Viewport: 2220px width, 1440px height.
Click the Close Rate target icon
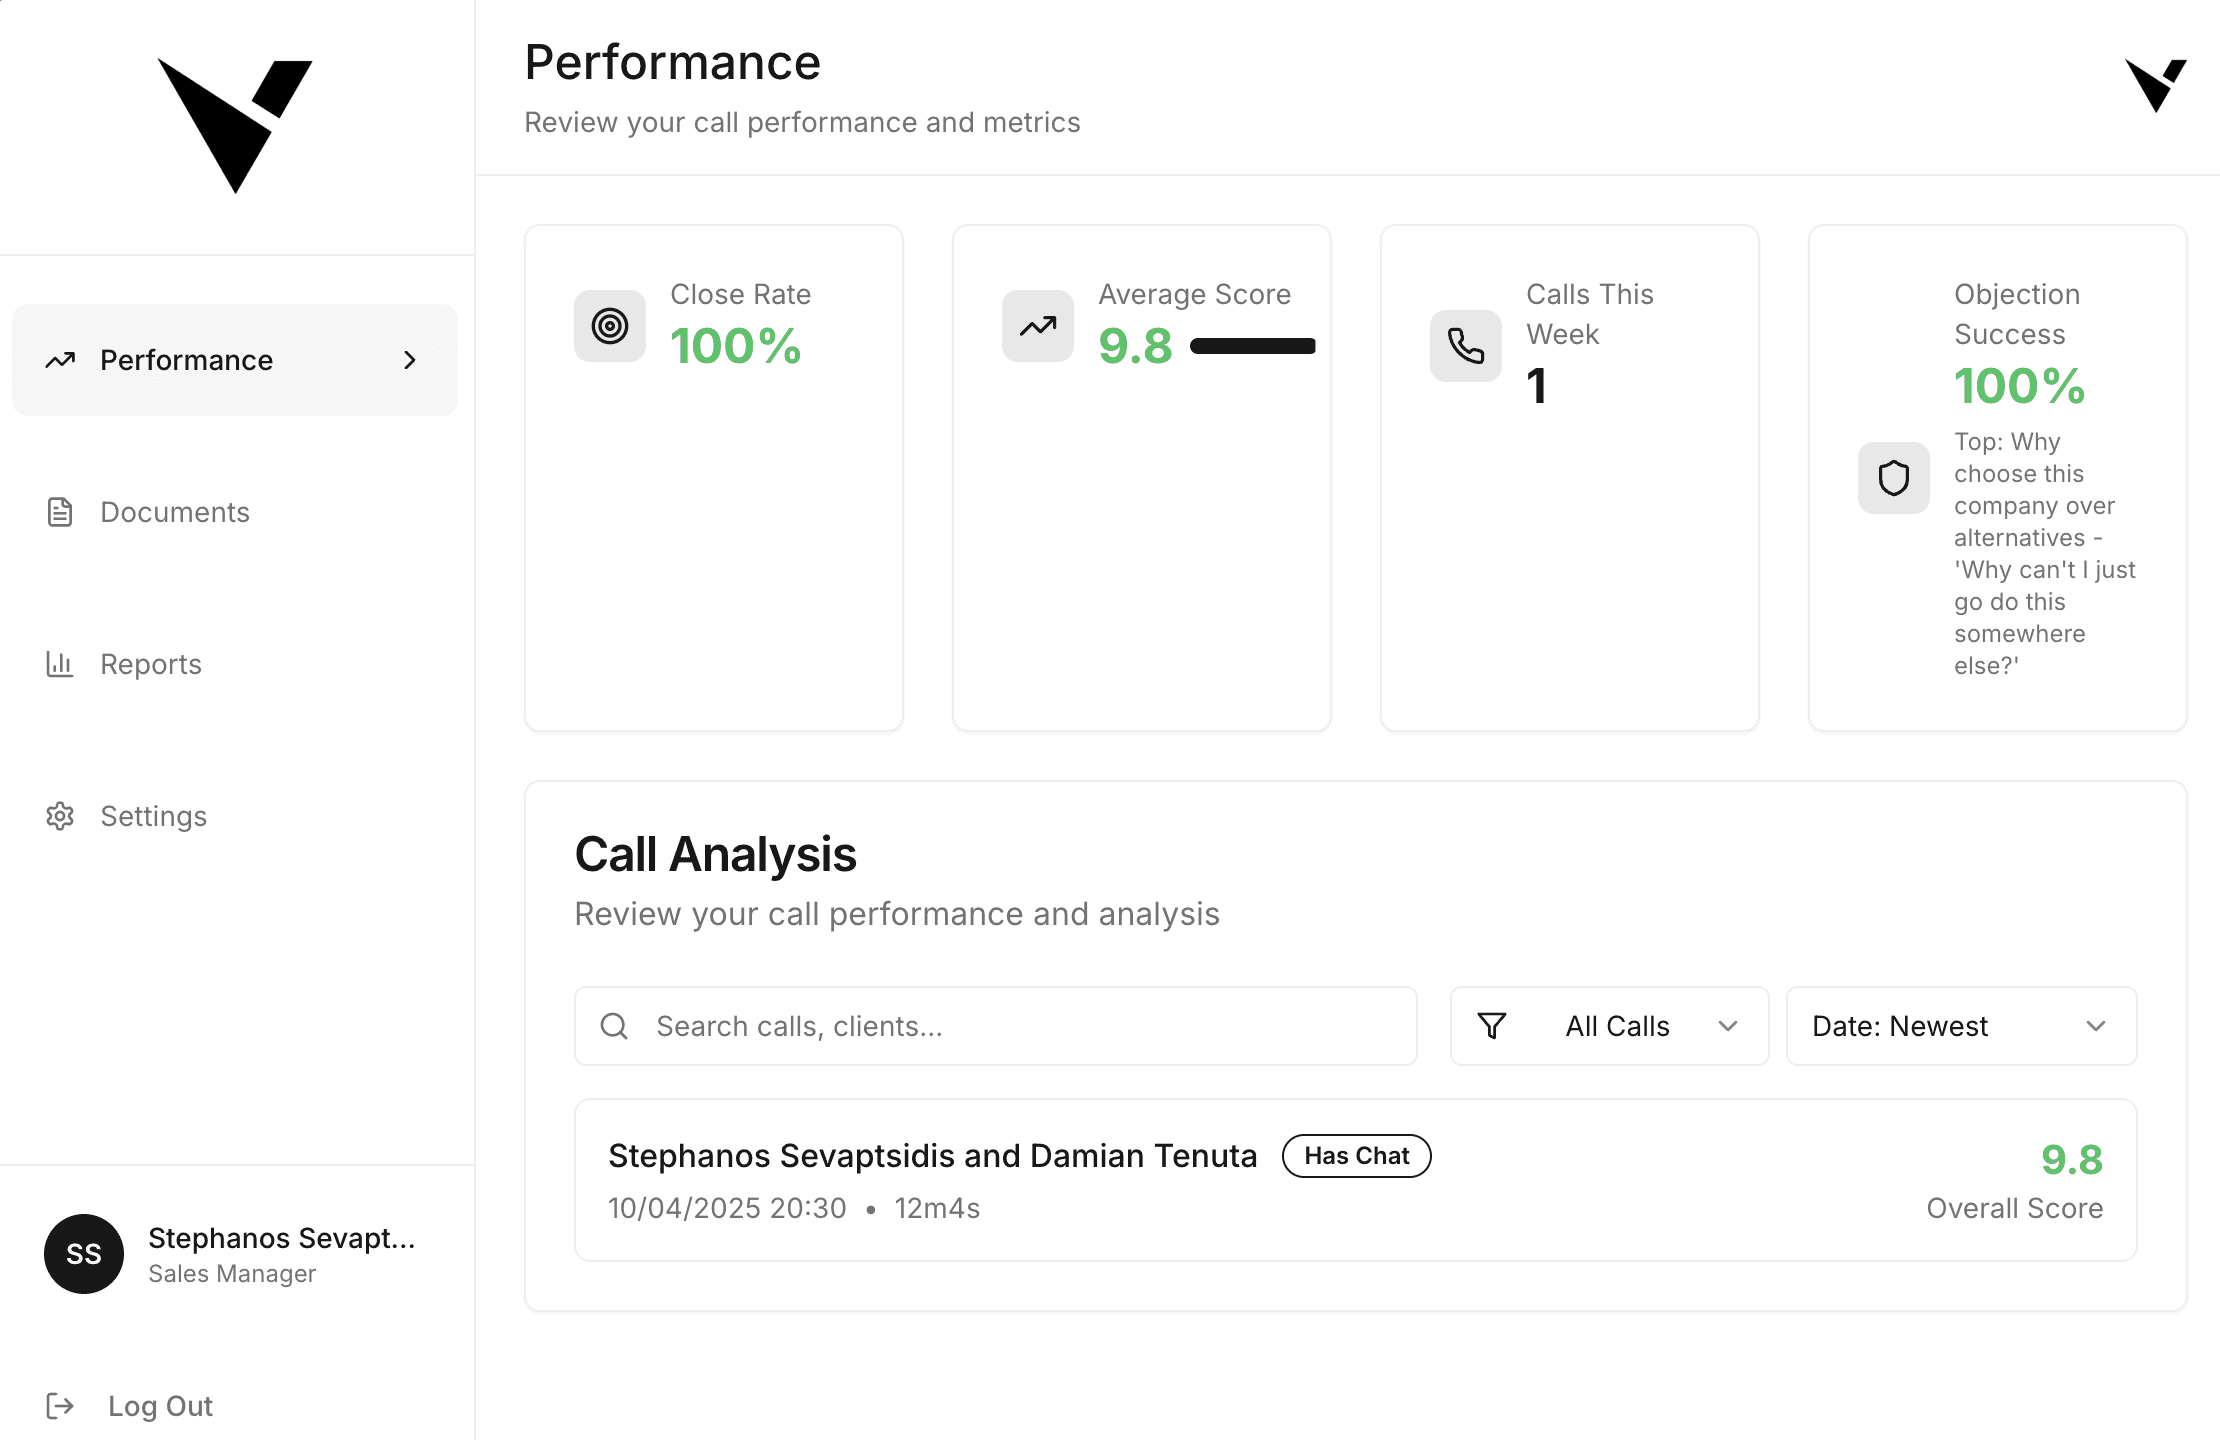tap(609, 326)
